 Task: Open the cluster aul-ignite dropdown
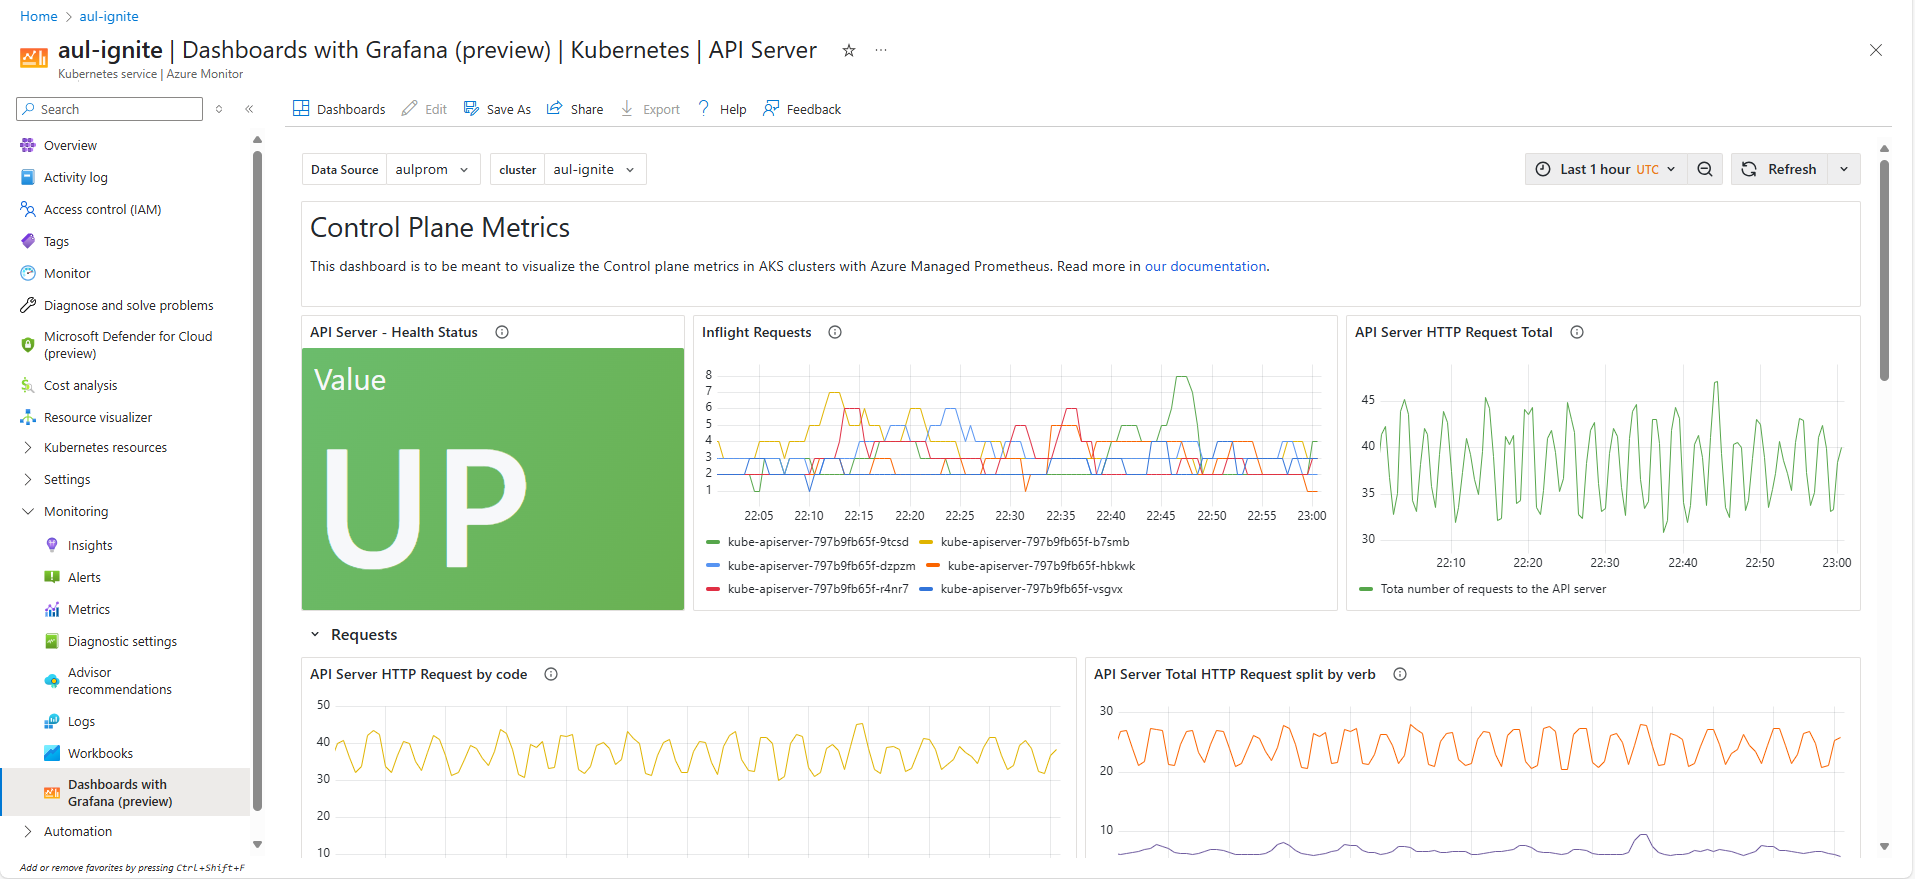[594, 169]
